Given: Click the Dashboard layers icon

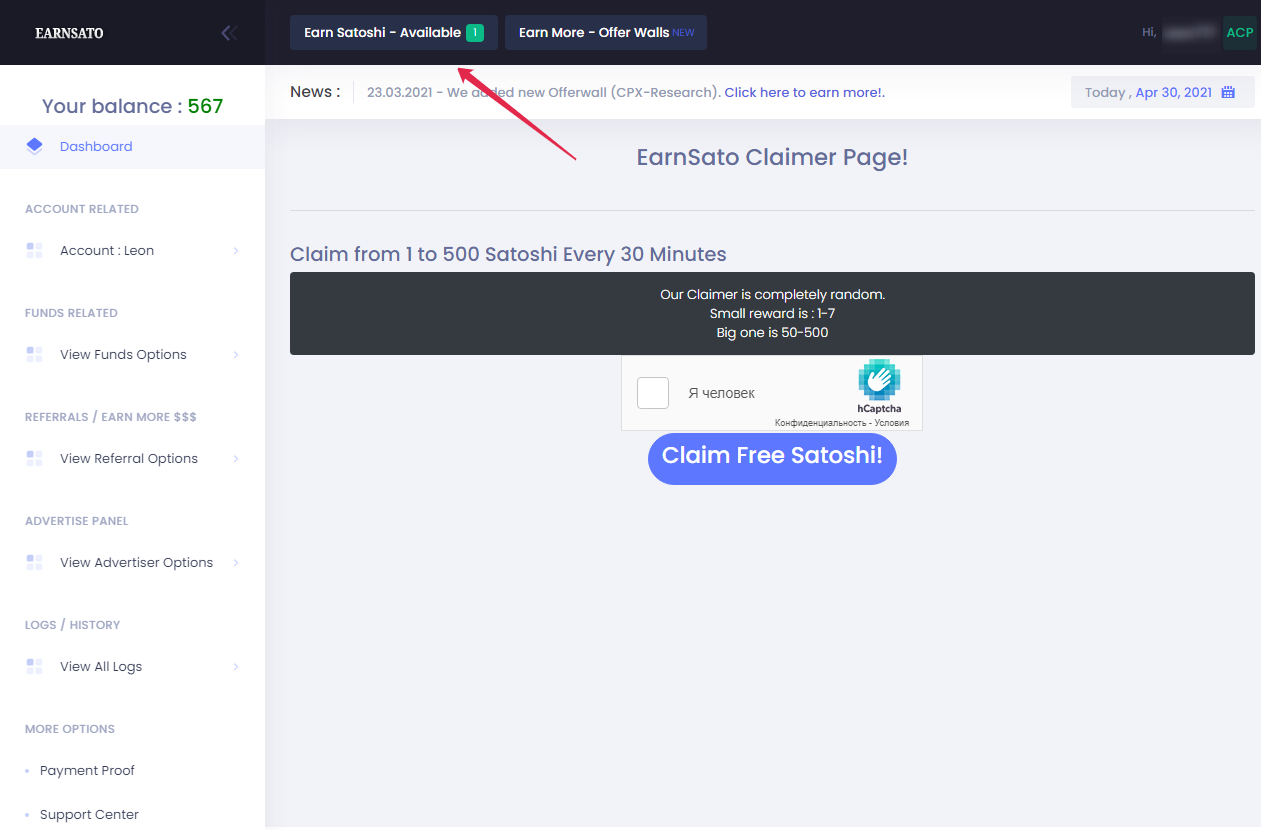Looking at the screenshot, I should 34,146.
